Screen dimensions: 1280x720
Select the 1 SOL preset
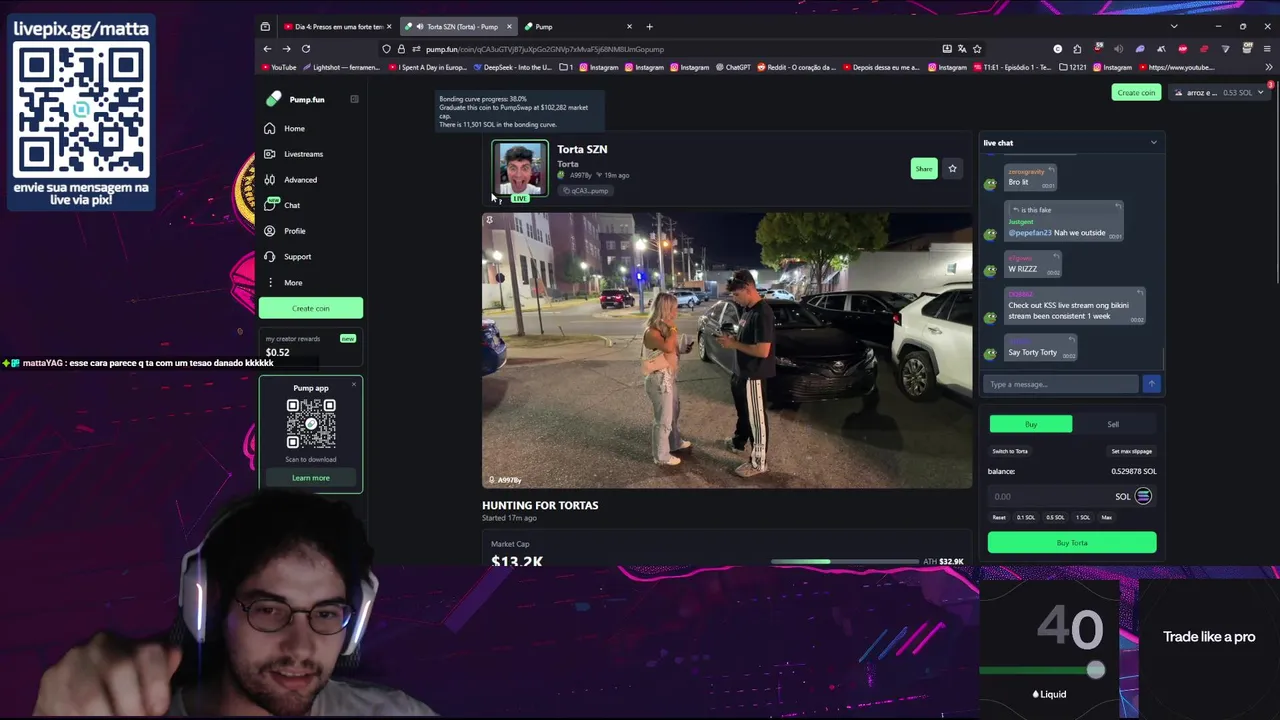coord(1083,517)
